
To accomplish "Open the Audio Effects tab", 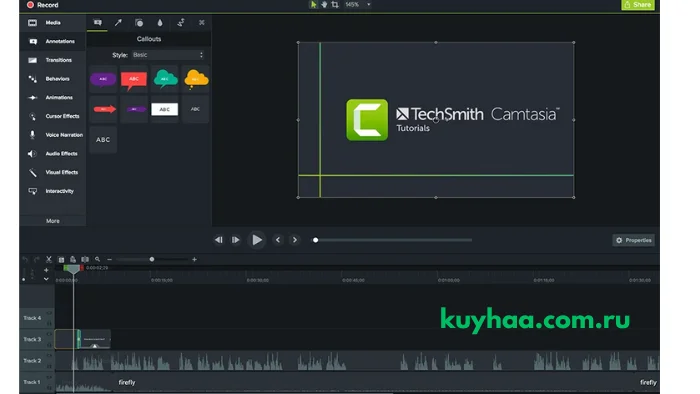I will [53, 154].
